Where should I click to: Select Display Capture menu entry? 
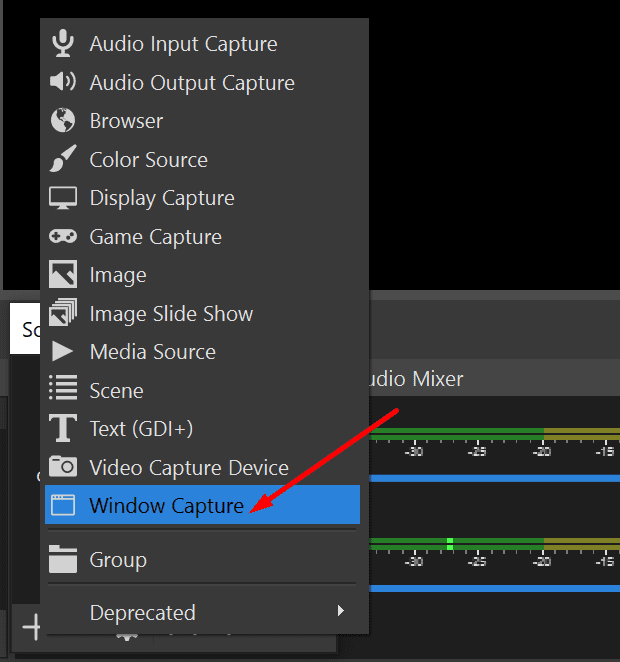[203, 198]
